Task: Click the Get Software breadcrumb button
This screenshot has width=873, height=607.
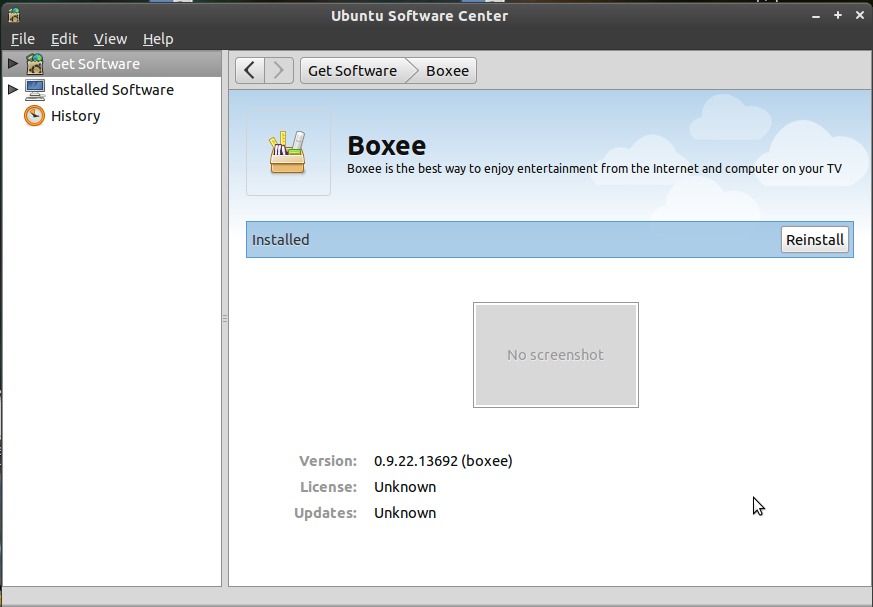Action: 353,71
